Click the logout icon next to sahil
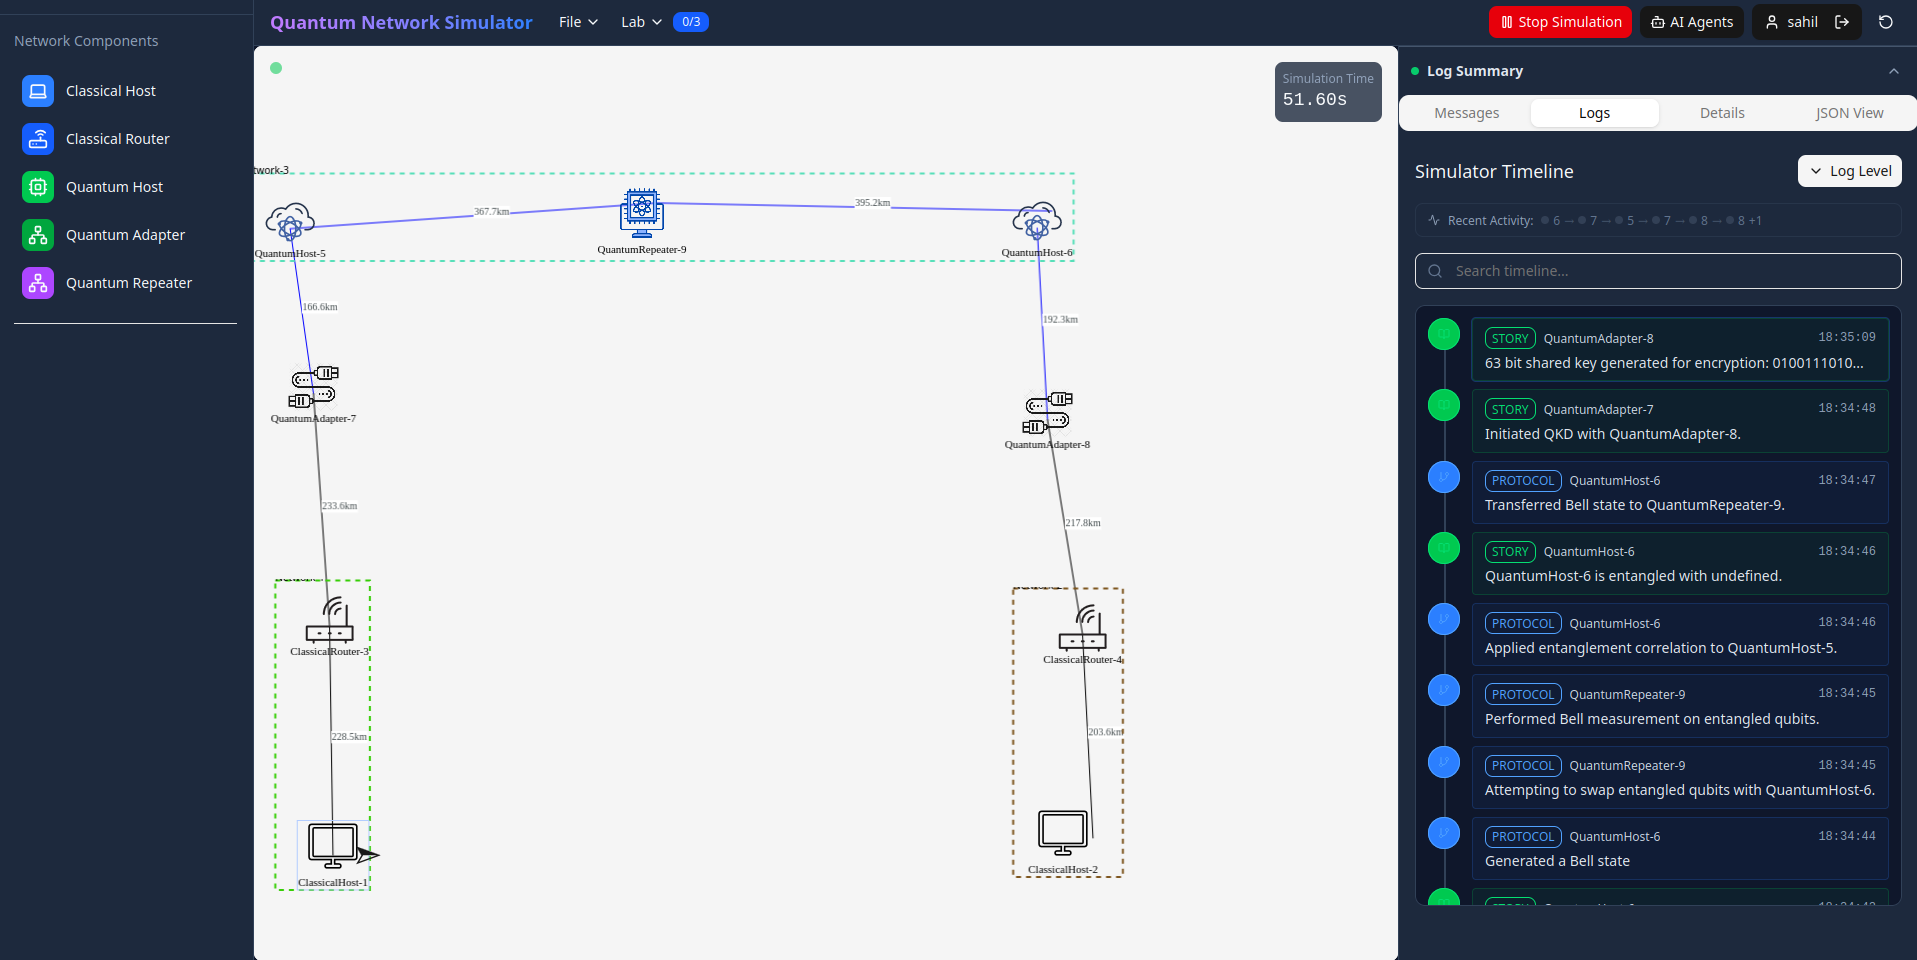This screenshot has width=1917, height=960. click(x=1842, y=22)
